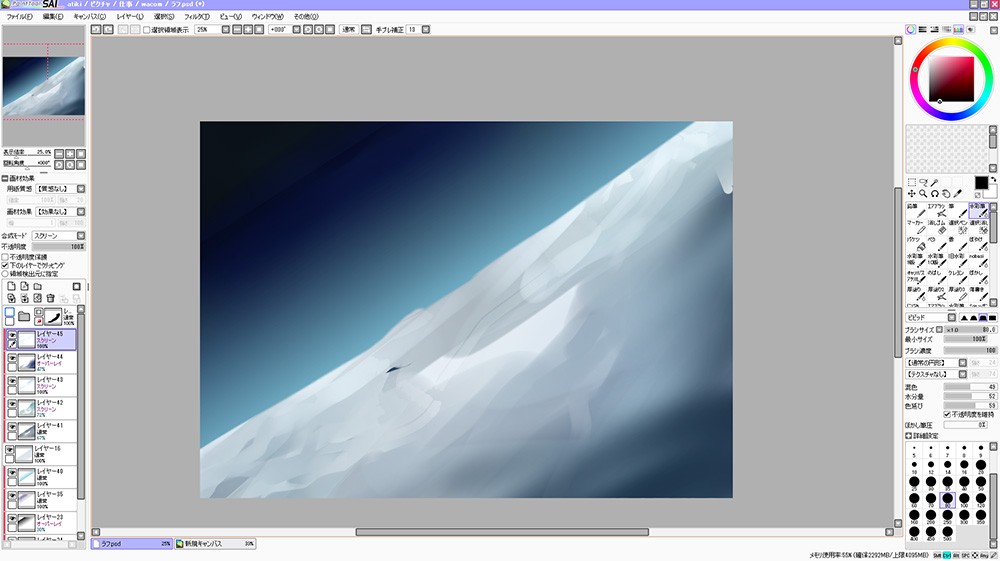Choose the 水彩筆 watercolor brush
This screenshot has height=561, width=1000.
[x=978, y=210]
